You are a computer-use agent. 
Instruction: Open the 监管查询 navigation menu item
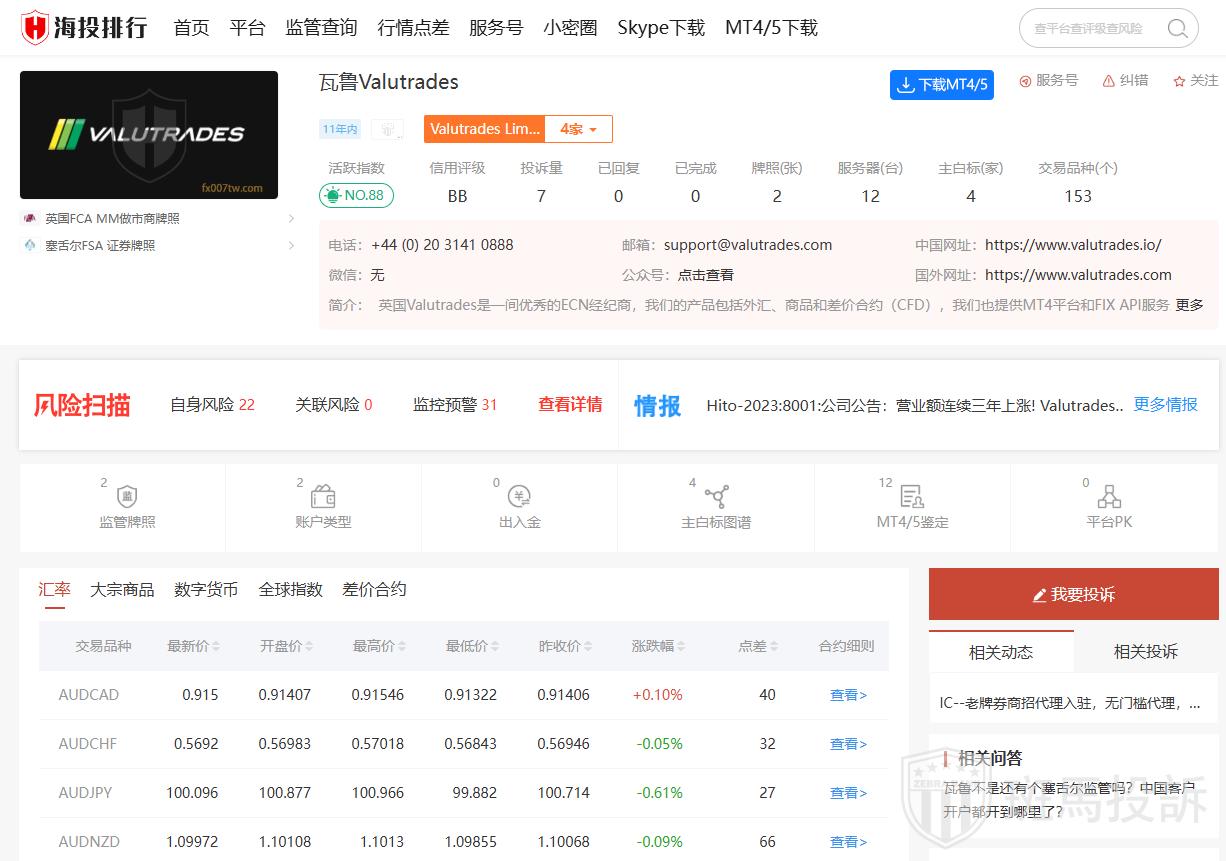(321, 28)
